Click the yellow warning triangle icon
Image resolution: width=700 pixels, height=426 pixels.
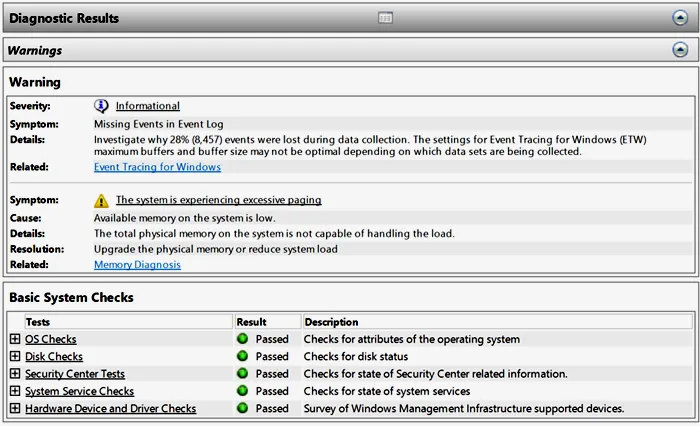pyautogui.click(x=101, y=200)
